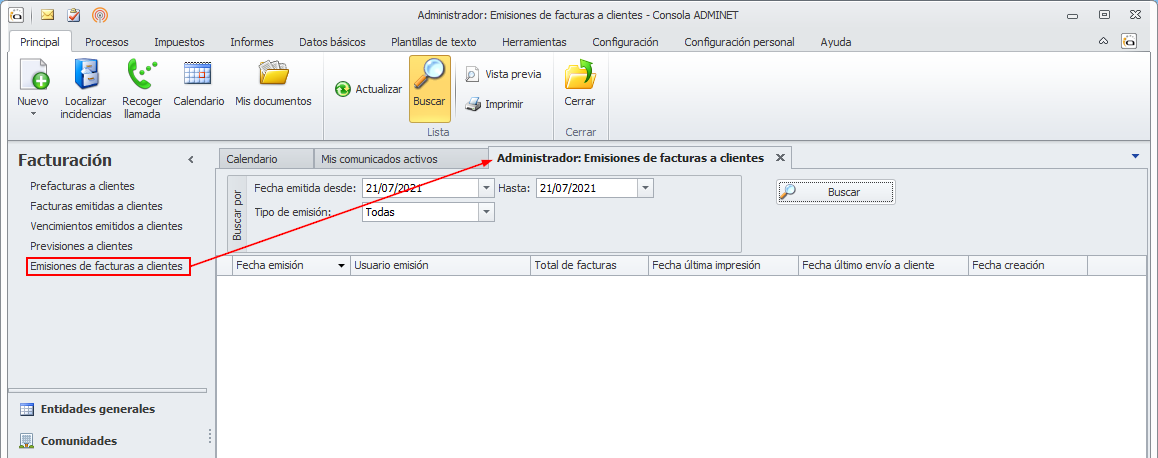Open Facturas emitidas a clientes
The width and height of the screenshot is (1158, 458).
point(96,206)
